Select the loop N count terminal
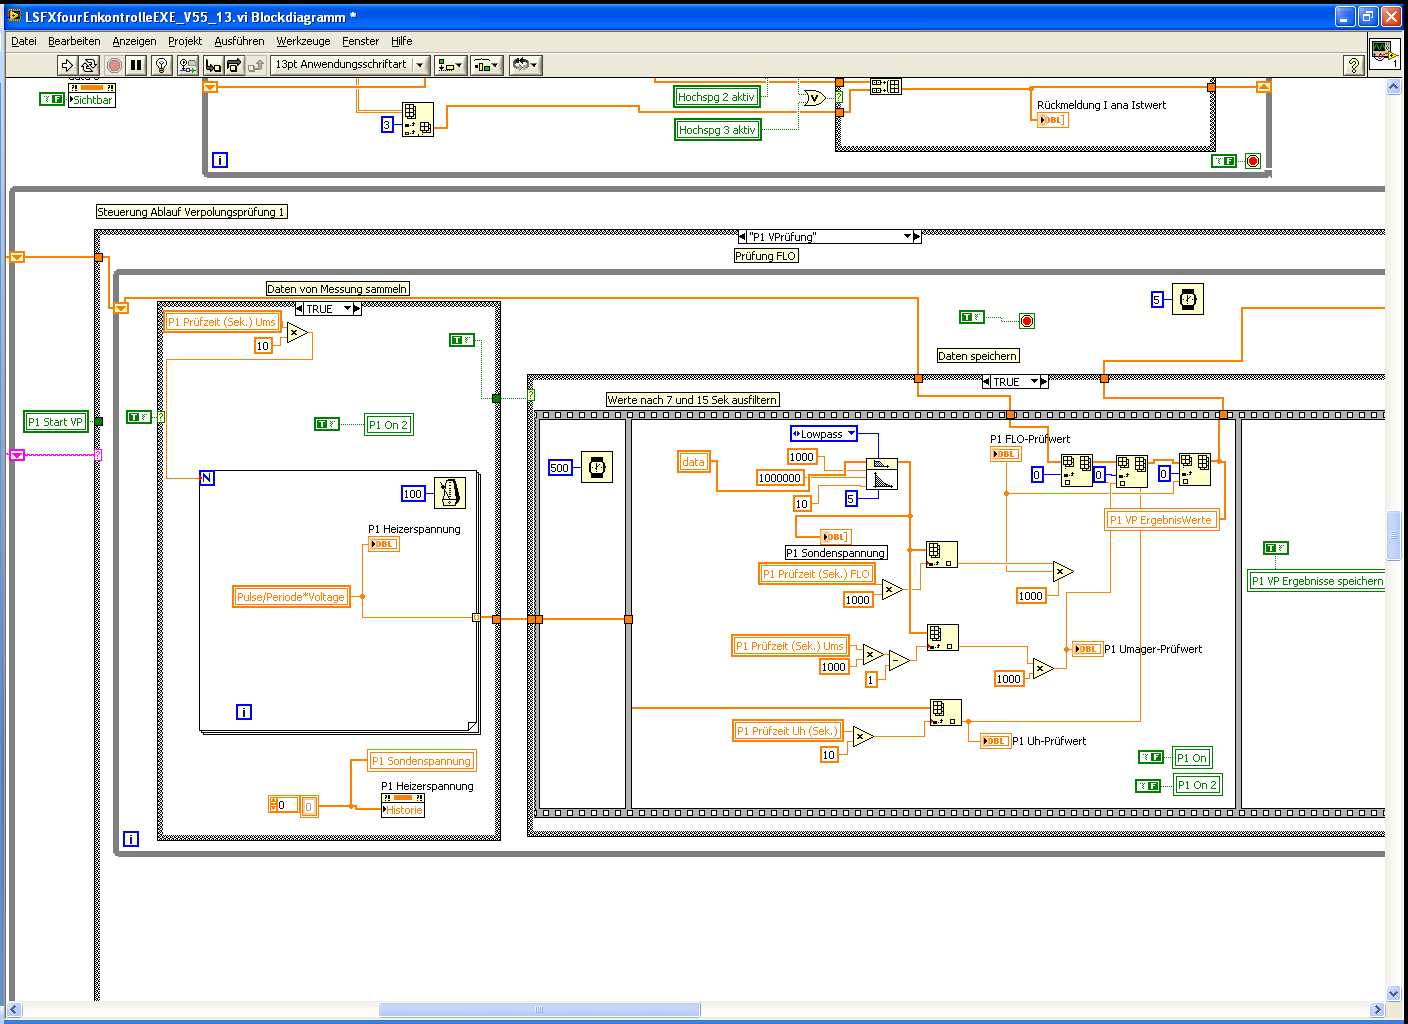1408x1024 pixels. pos(207,478)
